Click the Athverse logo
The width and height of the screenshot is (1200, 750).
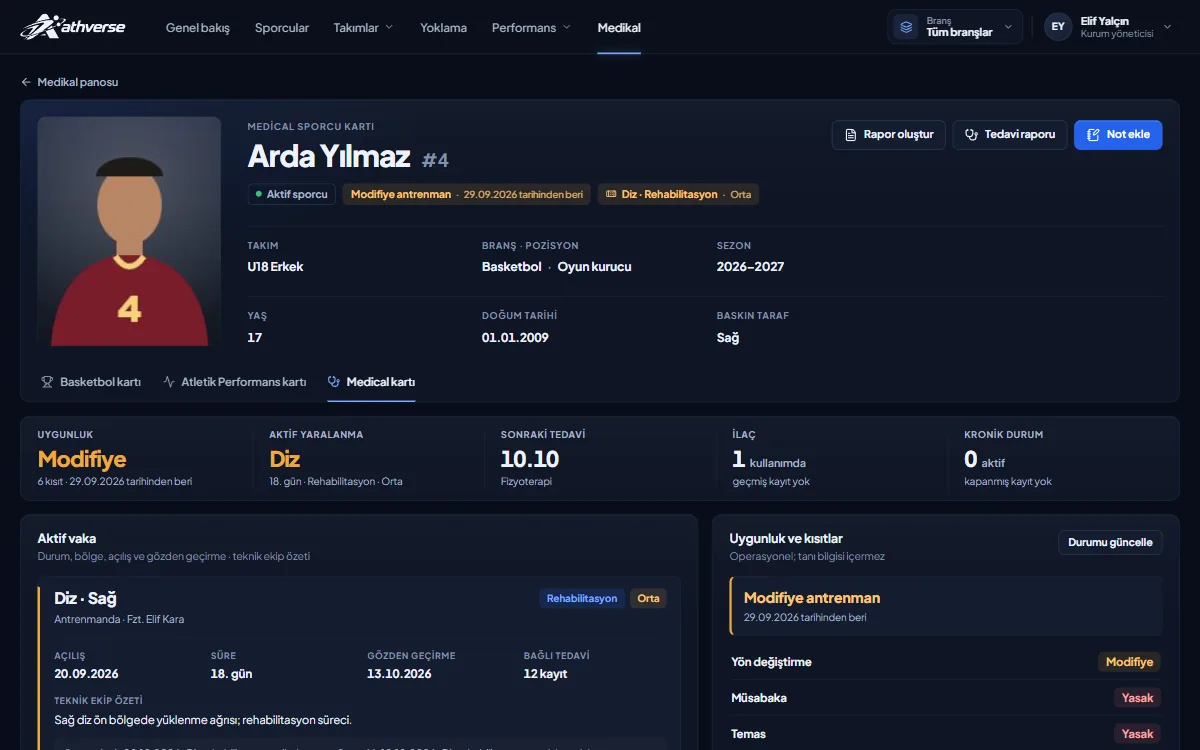[x=73, y=27]
